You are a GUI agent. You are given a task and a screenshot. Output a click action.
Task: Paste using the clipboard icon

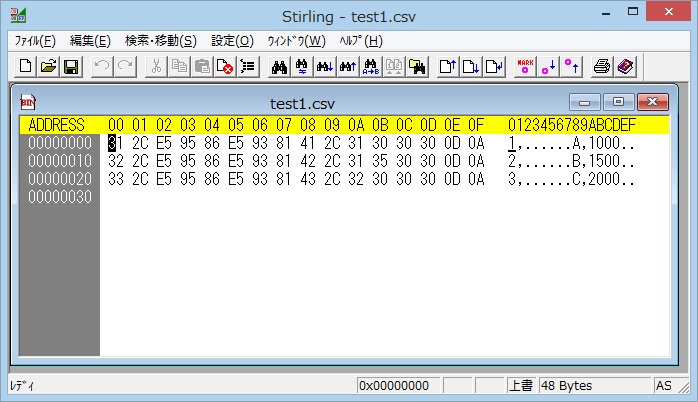[203, 67]
